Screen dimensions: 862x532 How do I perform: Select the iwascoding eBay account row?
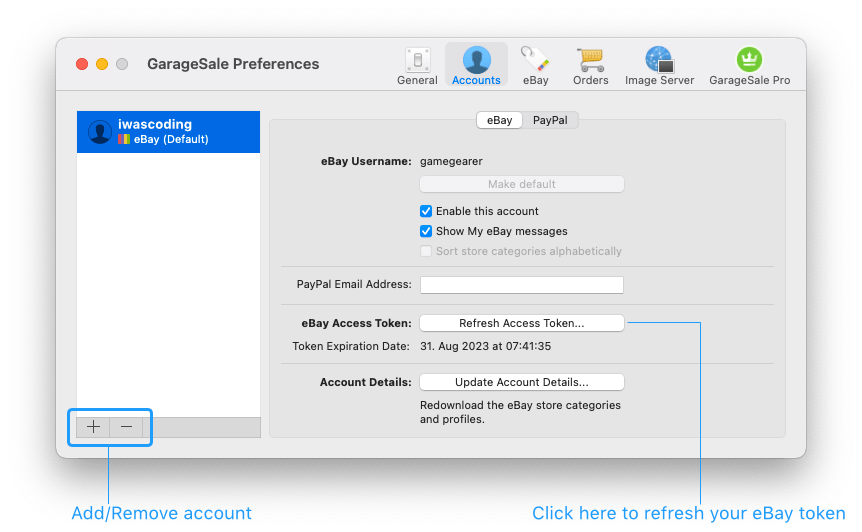pos(168,132)
